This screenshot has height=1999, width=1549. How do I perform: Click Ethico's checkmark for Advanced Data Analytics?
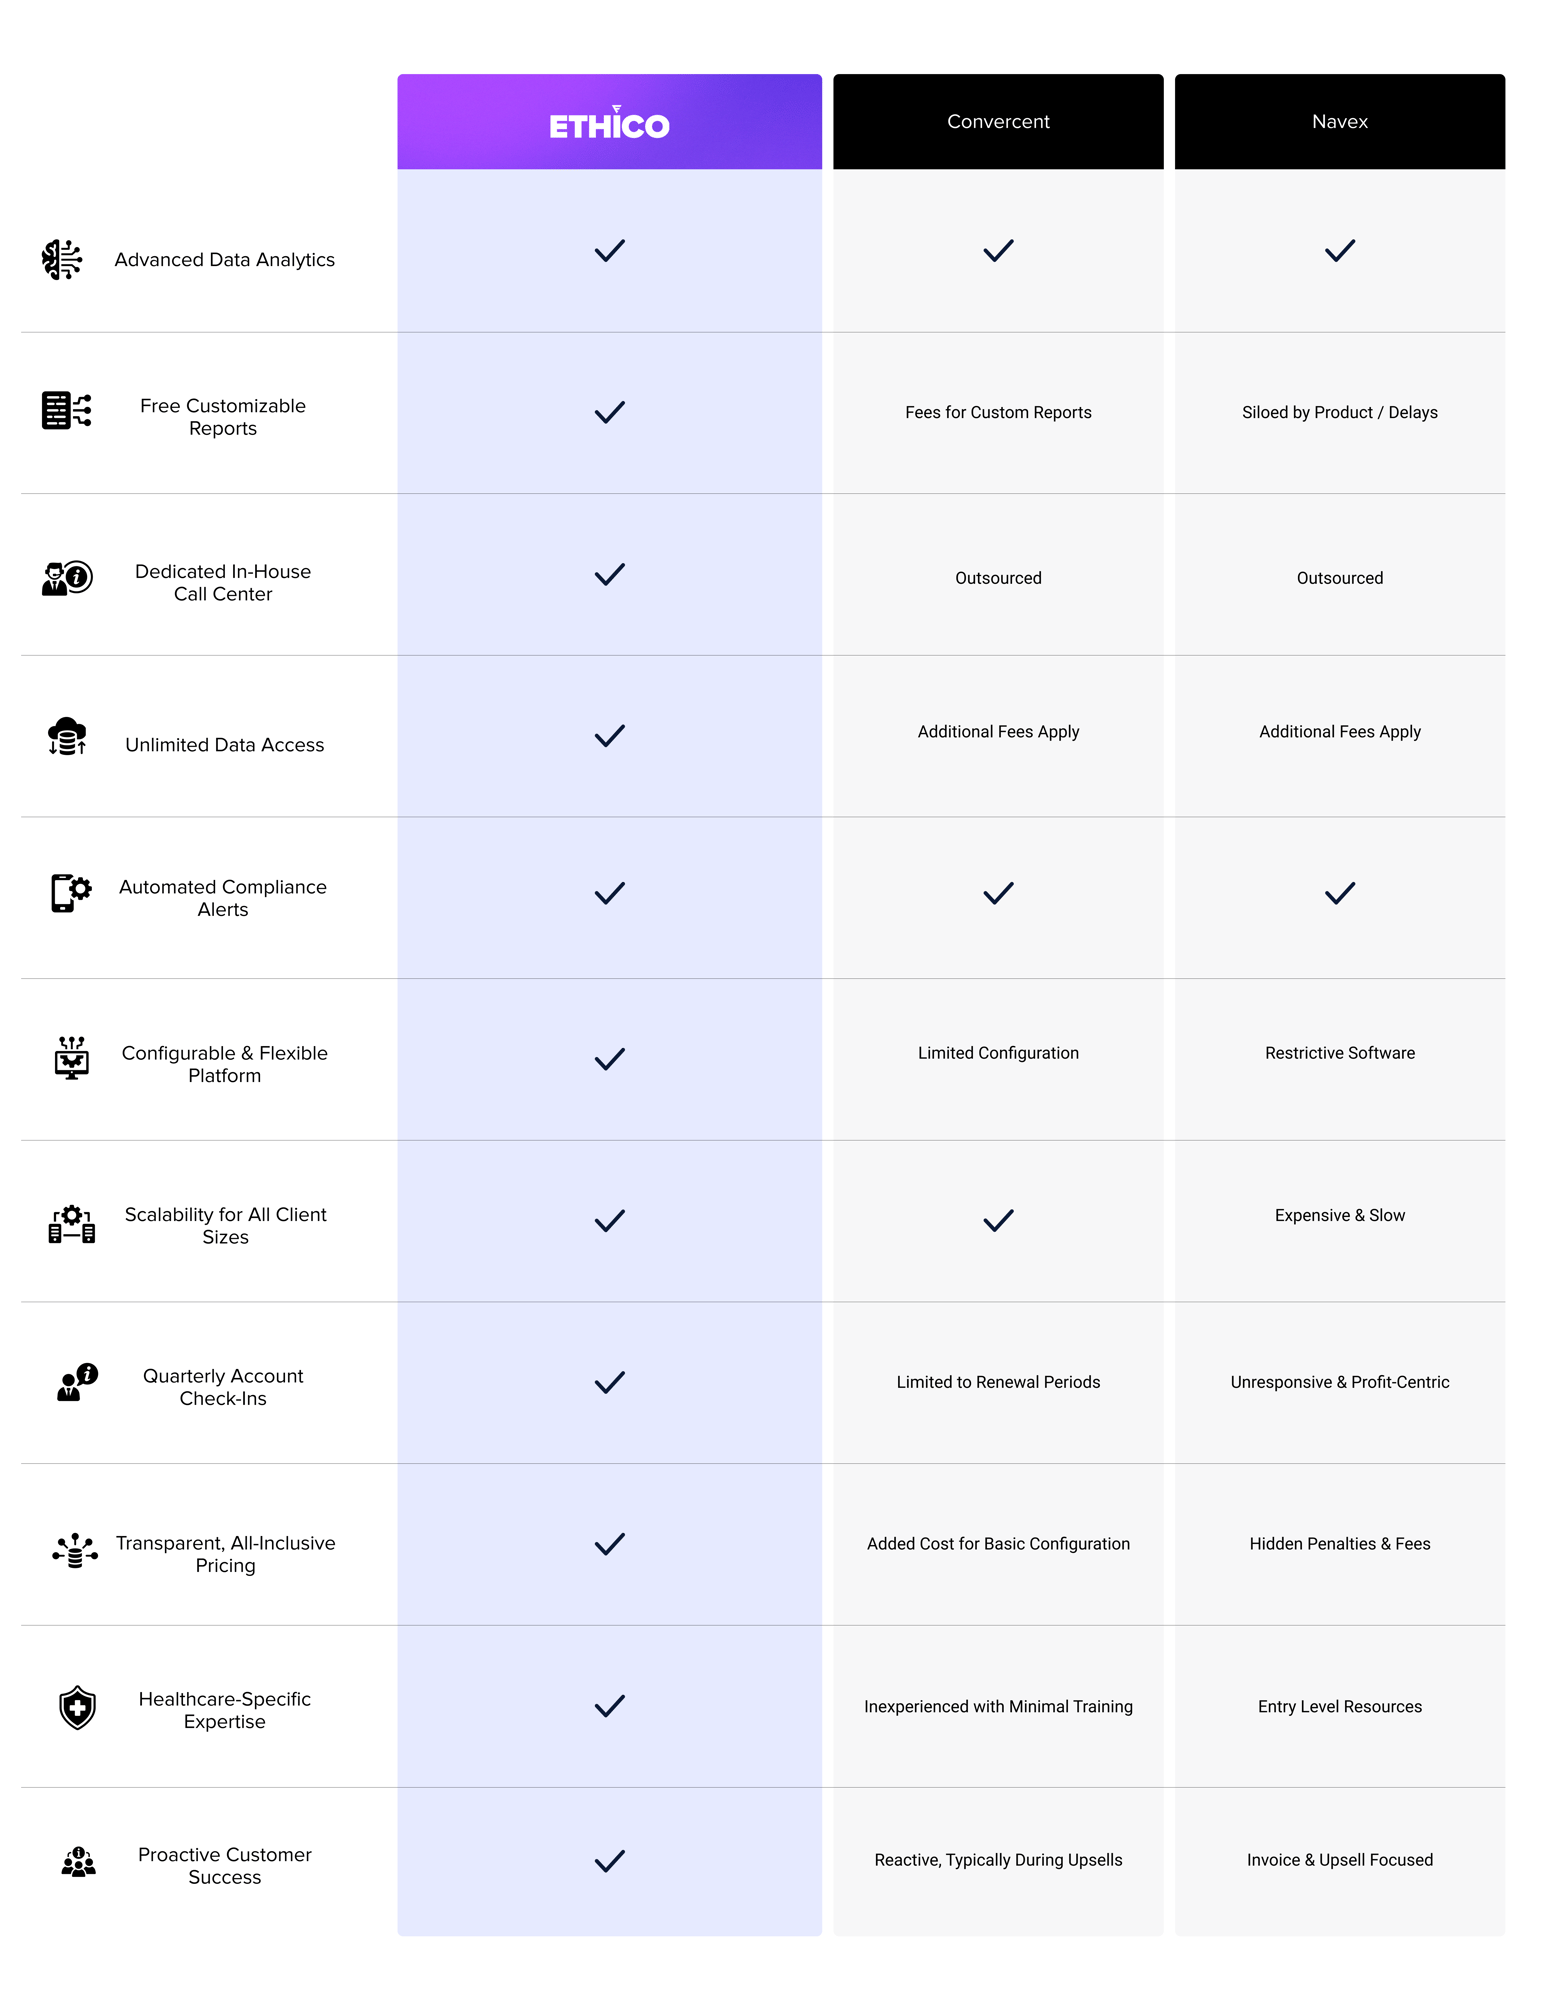(609, 251)
